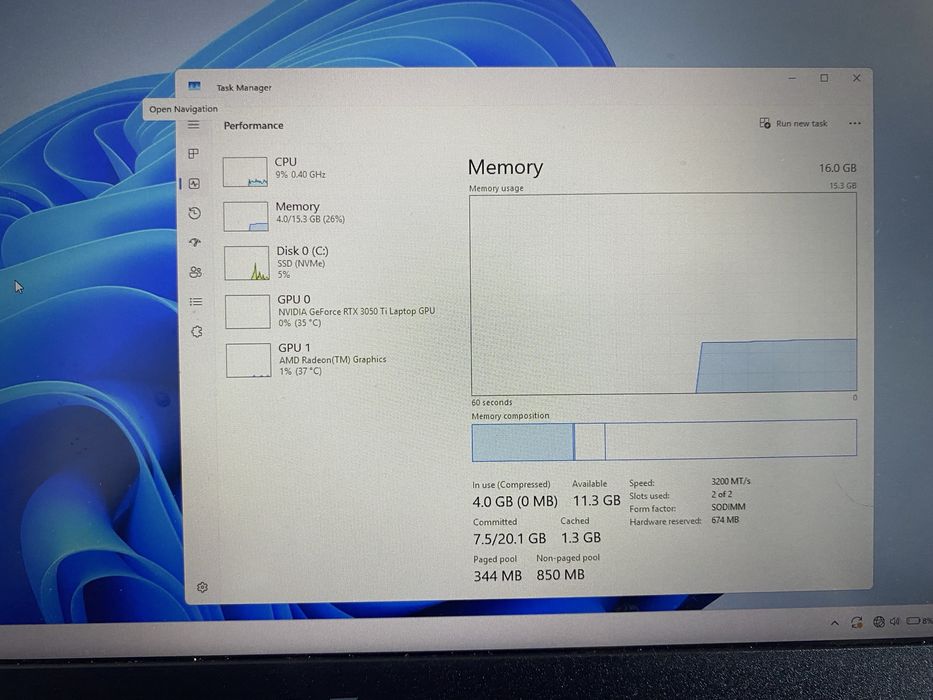Click the GPU 0 mini graph thumbnail
Viewport: 933px width, 700px height.
click(x=248, y=311)
